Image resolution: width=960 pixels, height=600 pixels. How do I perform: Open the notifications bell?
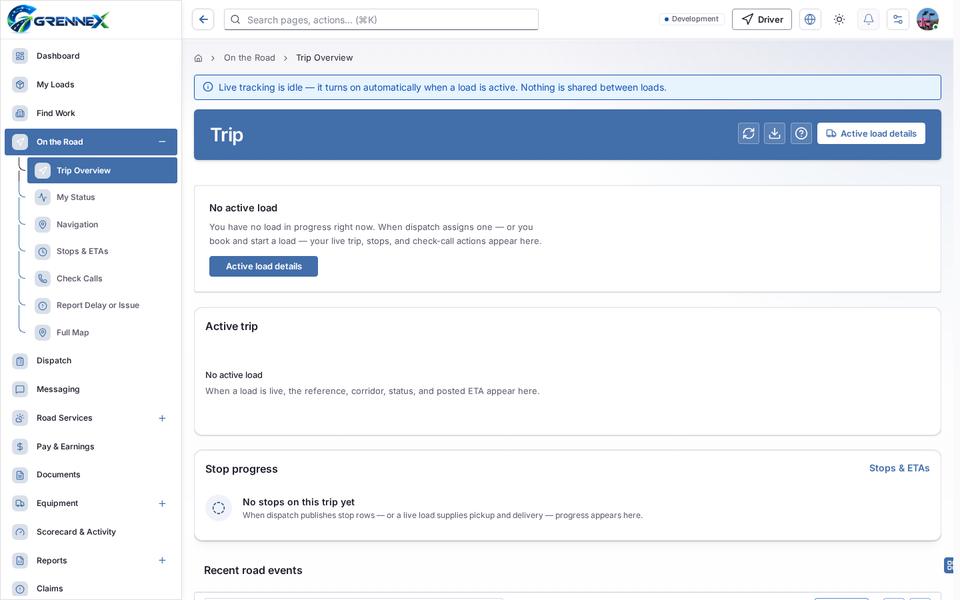coord(868,20)
